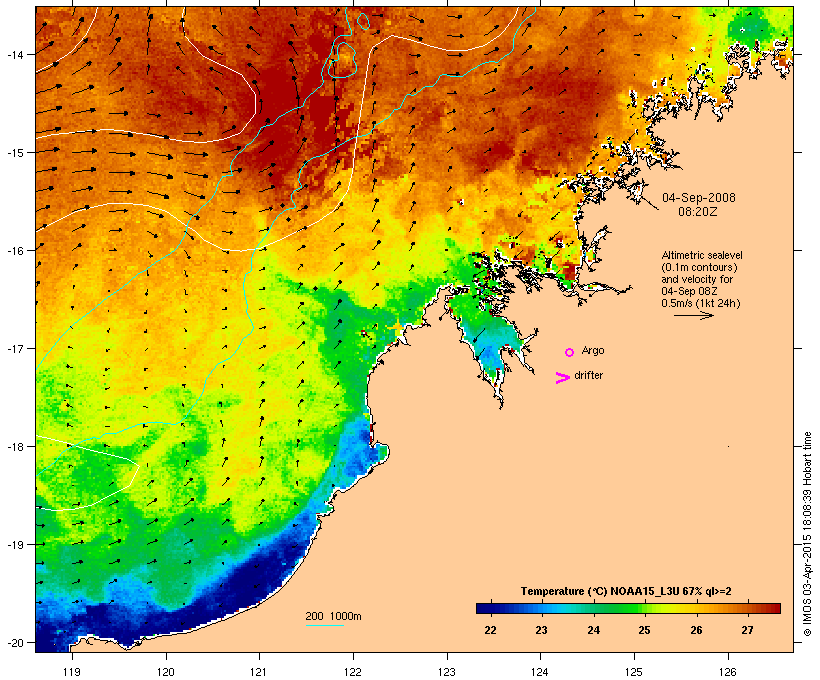Image resolution: width=820 pixels, height=680 pixels.
Task: Click the cyan 200 1000m bathymetry legend line
Action: tap(325, 625)
